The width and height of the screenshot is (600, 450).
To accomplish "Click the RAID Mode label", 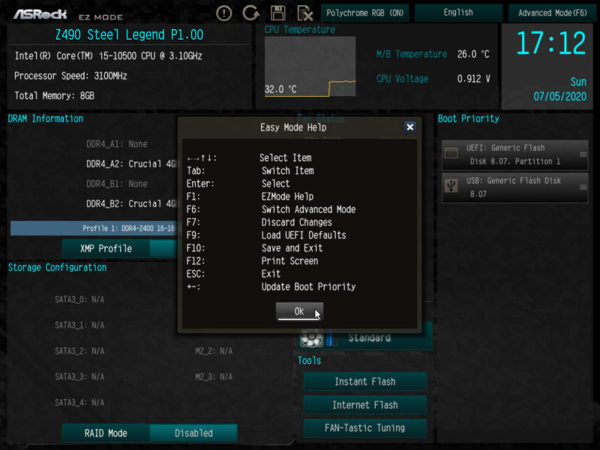I will tap(106, 433).
